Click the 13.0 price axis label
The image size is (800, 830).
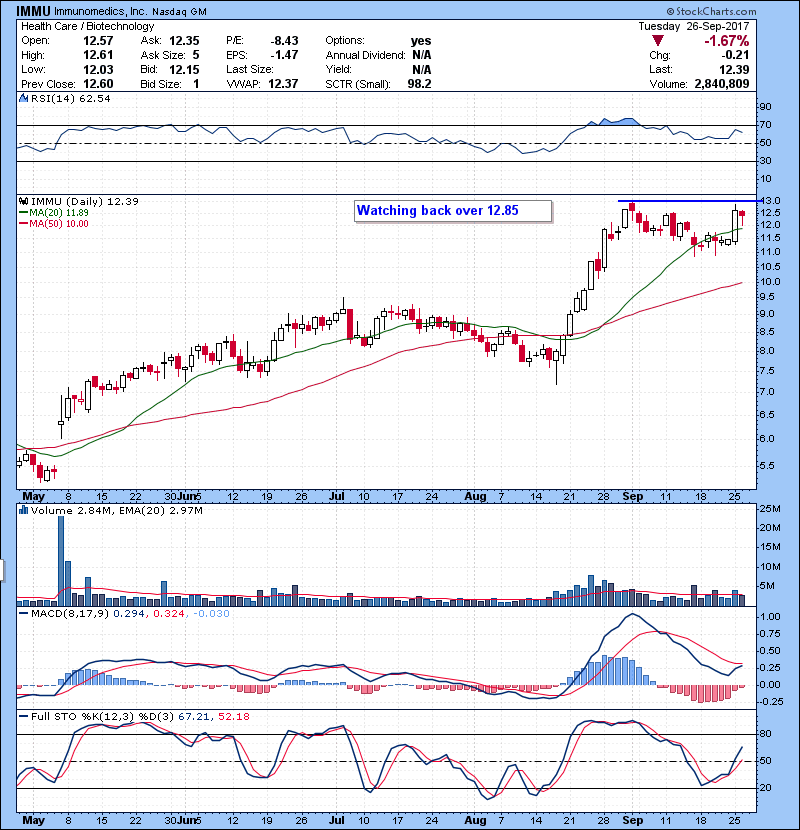coord(770,201)
